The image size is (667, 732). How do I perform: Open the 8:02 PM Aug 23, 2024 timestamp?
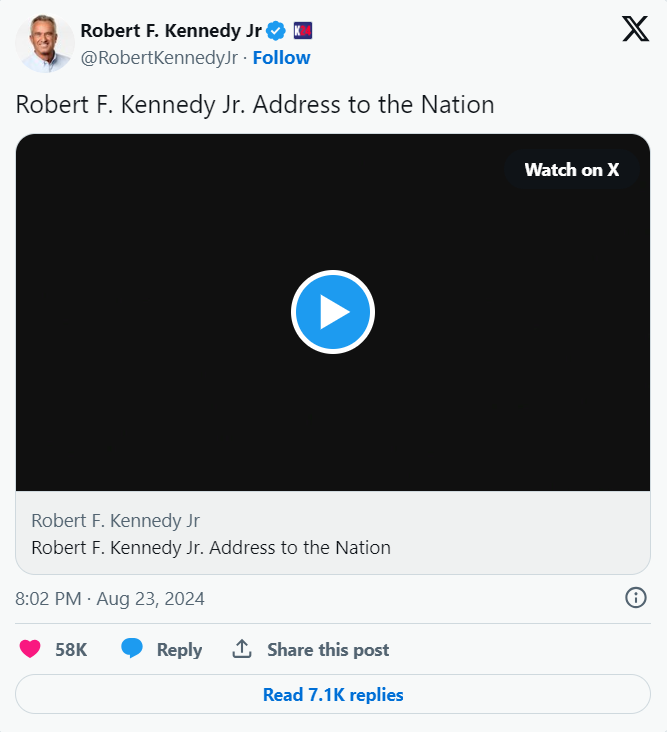[x=110, y=599]
